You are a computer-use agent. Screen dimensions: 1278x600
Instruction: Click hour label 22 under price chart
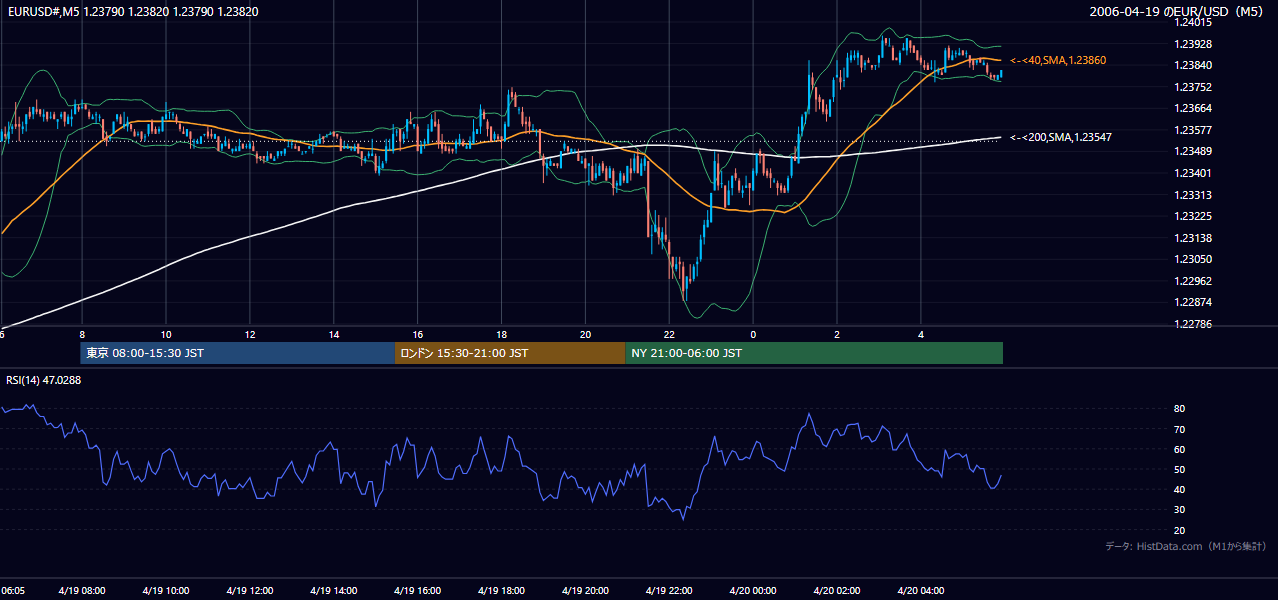(670, 335)
